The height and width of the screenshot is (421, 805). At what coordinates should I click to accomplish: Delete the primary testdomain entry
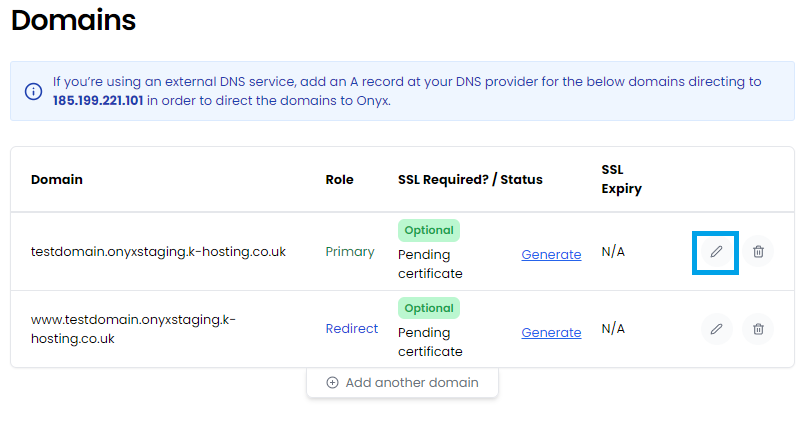pyautogui.click(x=758, y=252)
